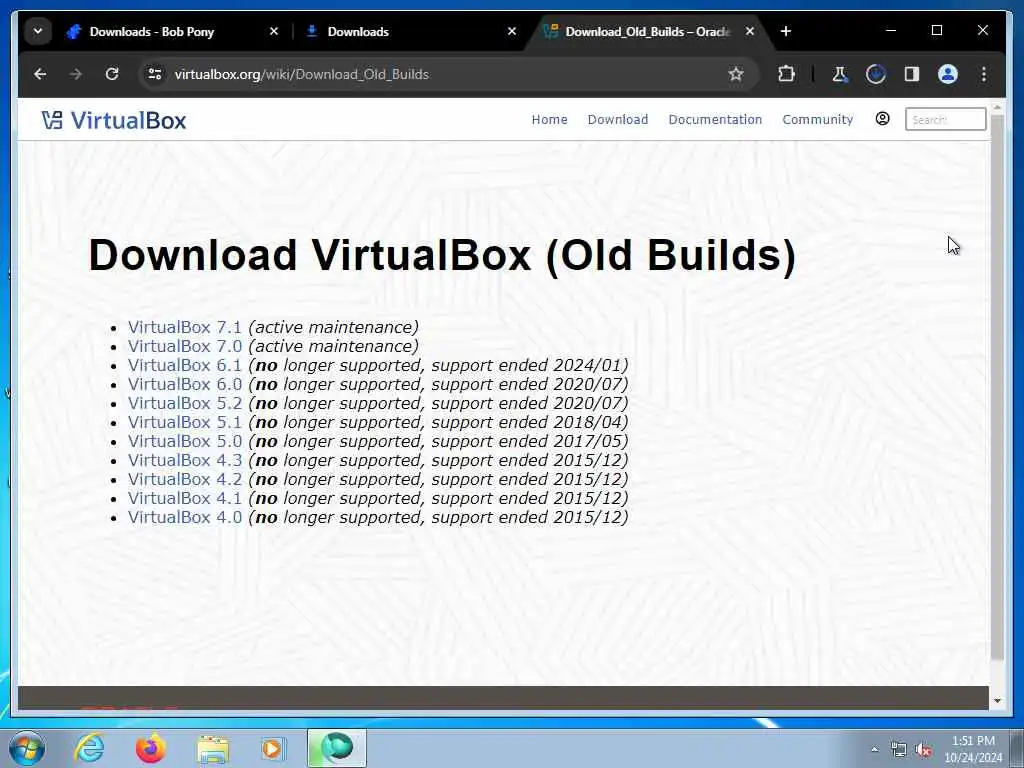Click the address bar URL
Screen dimensions: 1024x768
pos(302,74)
